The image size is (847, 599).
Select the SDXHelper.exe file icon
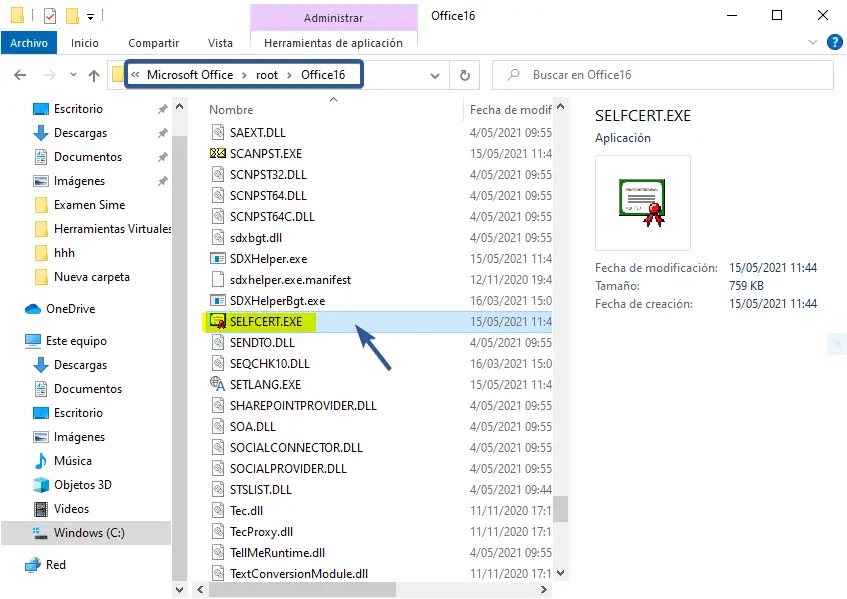(218, 259)
